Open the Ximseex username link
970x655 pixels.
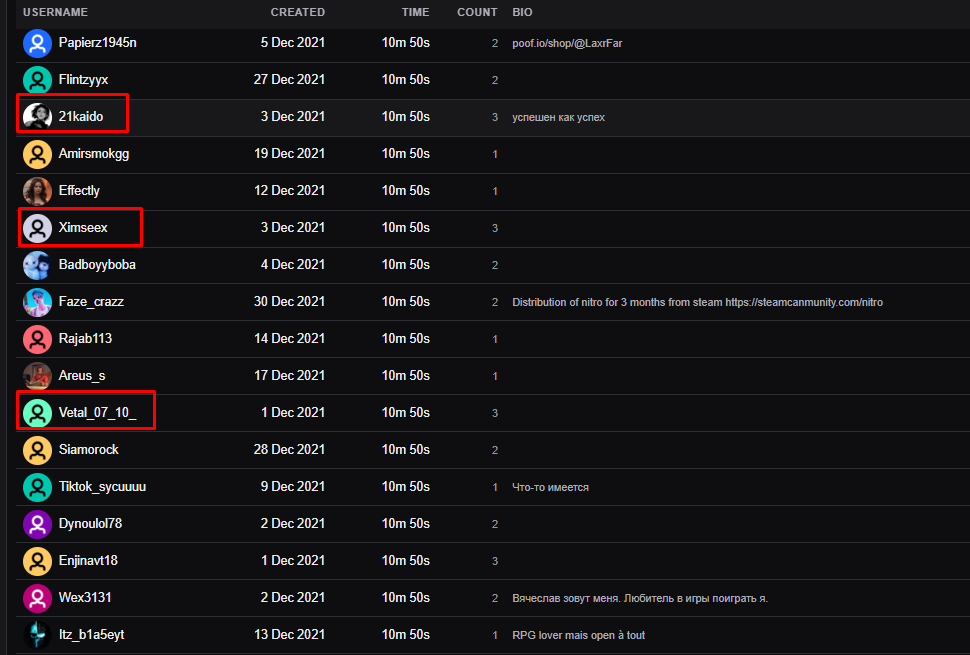coord(83,228)
